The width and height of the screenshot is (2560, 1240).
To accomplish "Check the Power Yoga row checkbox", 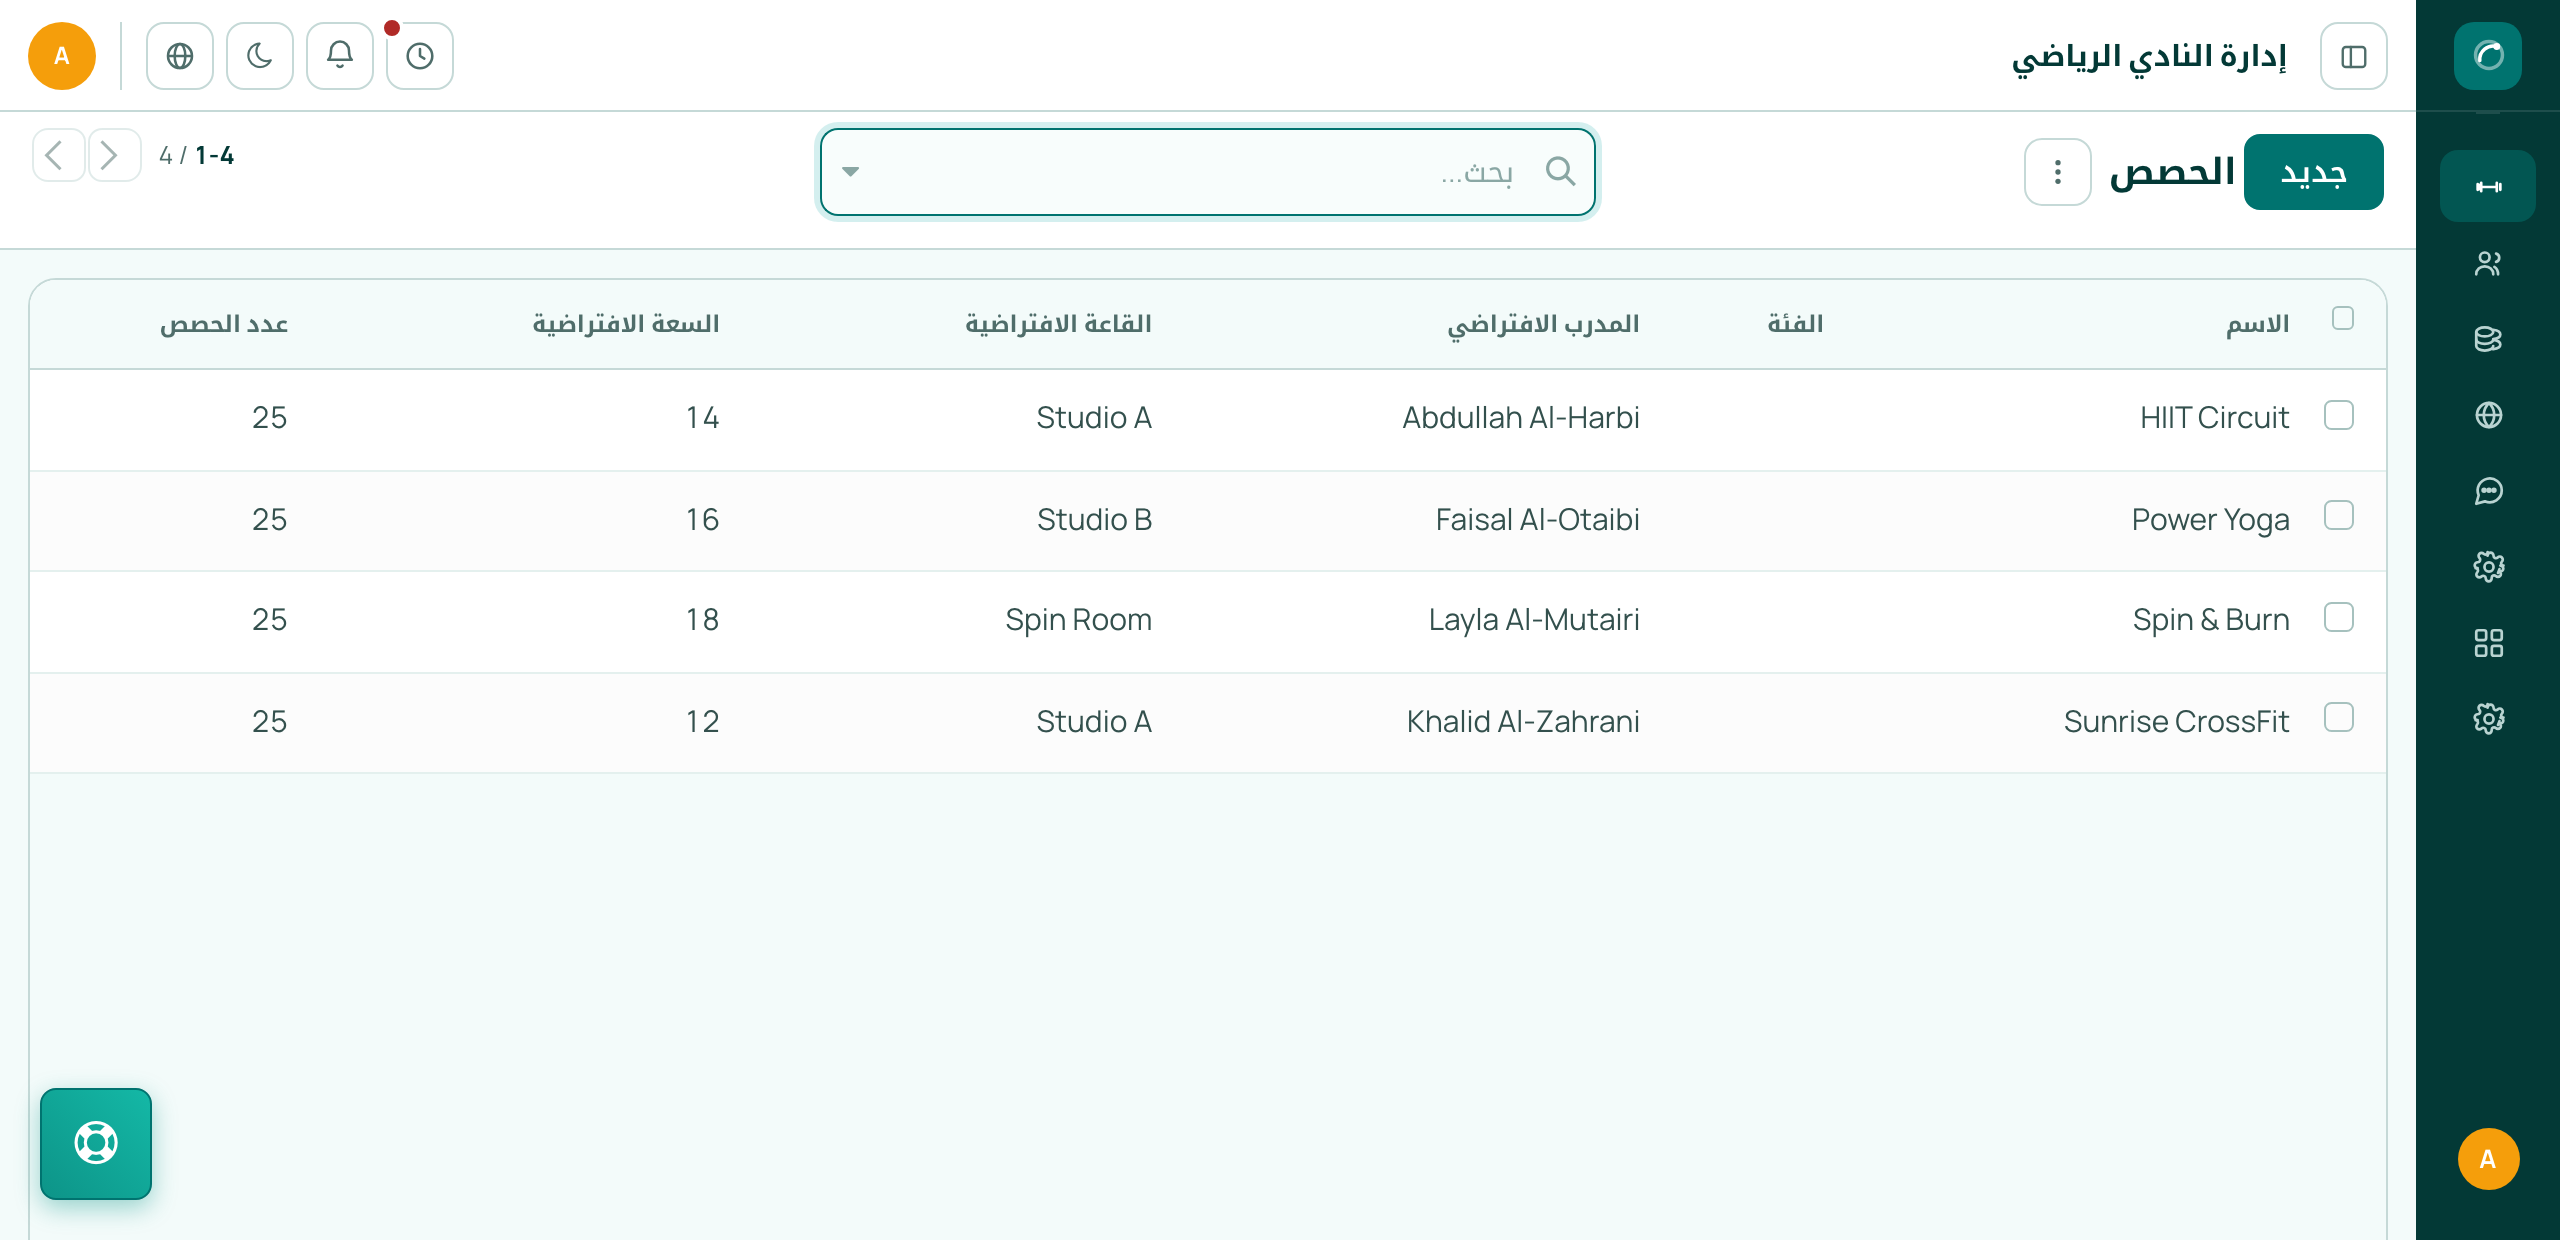I will [x=2338, y=516].
